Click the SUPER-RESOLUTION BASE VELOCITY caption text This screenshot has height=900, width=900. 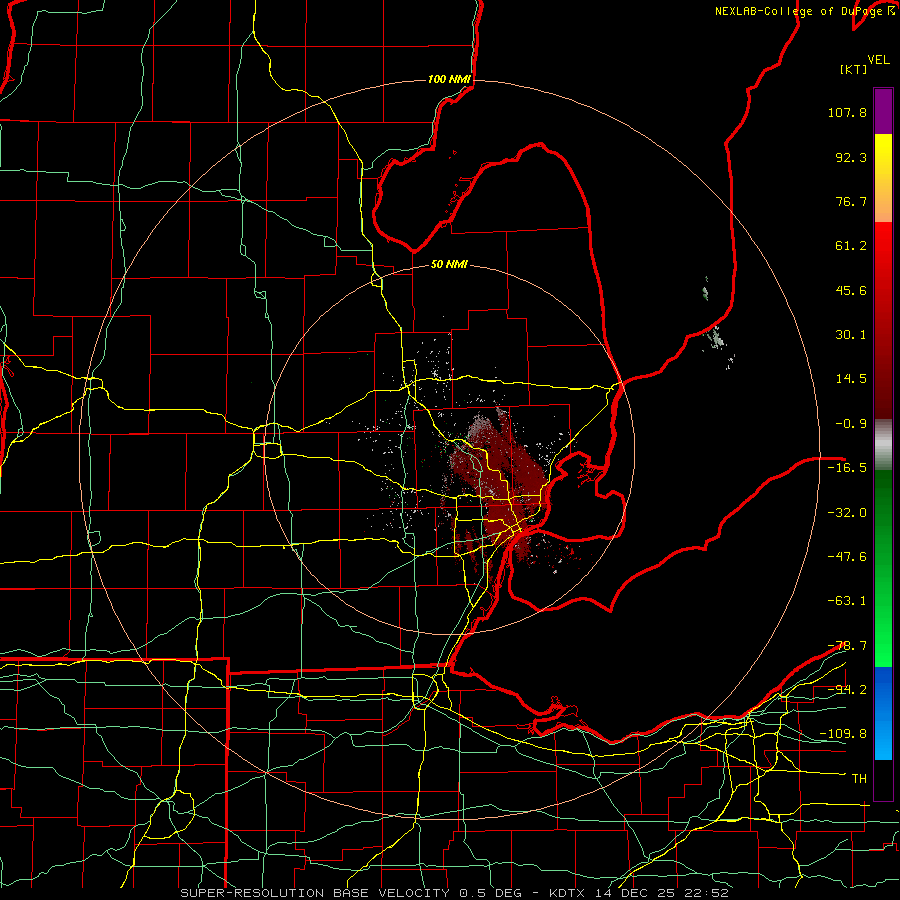(454, 893)
